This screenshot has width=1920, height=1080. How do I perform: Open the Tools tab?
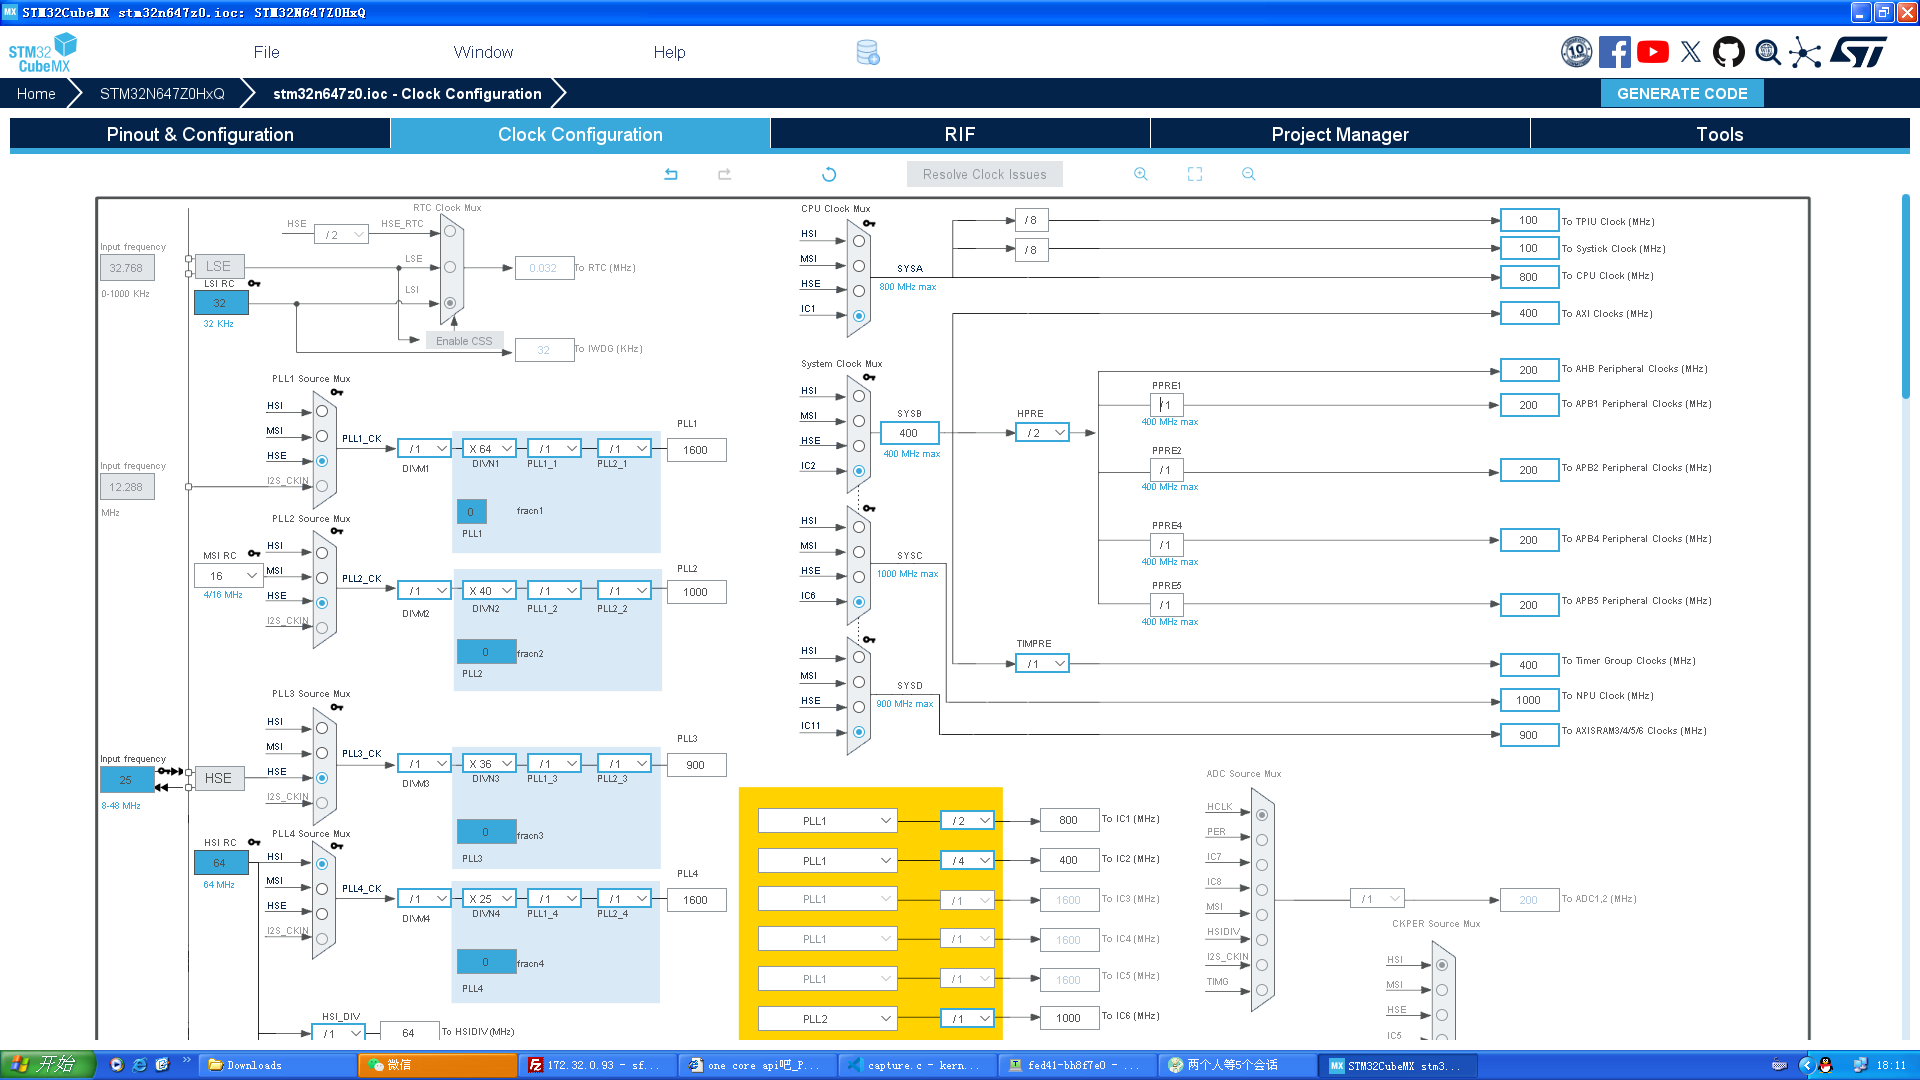point(1720,134)
